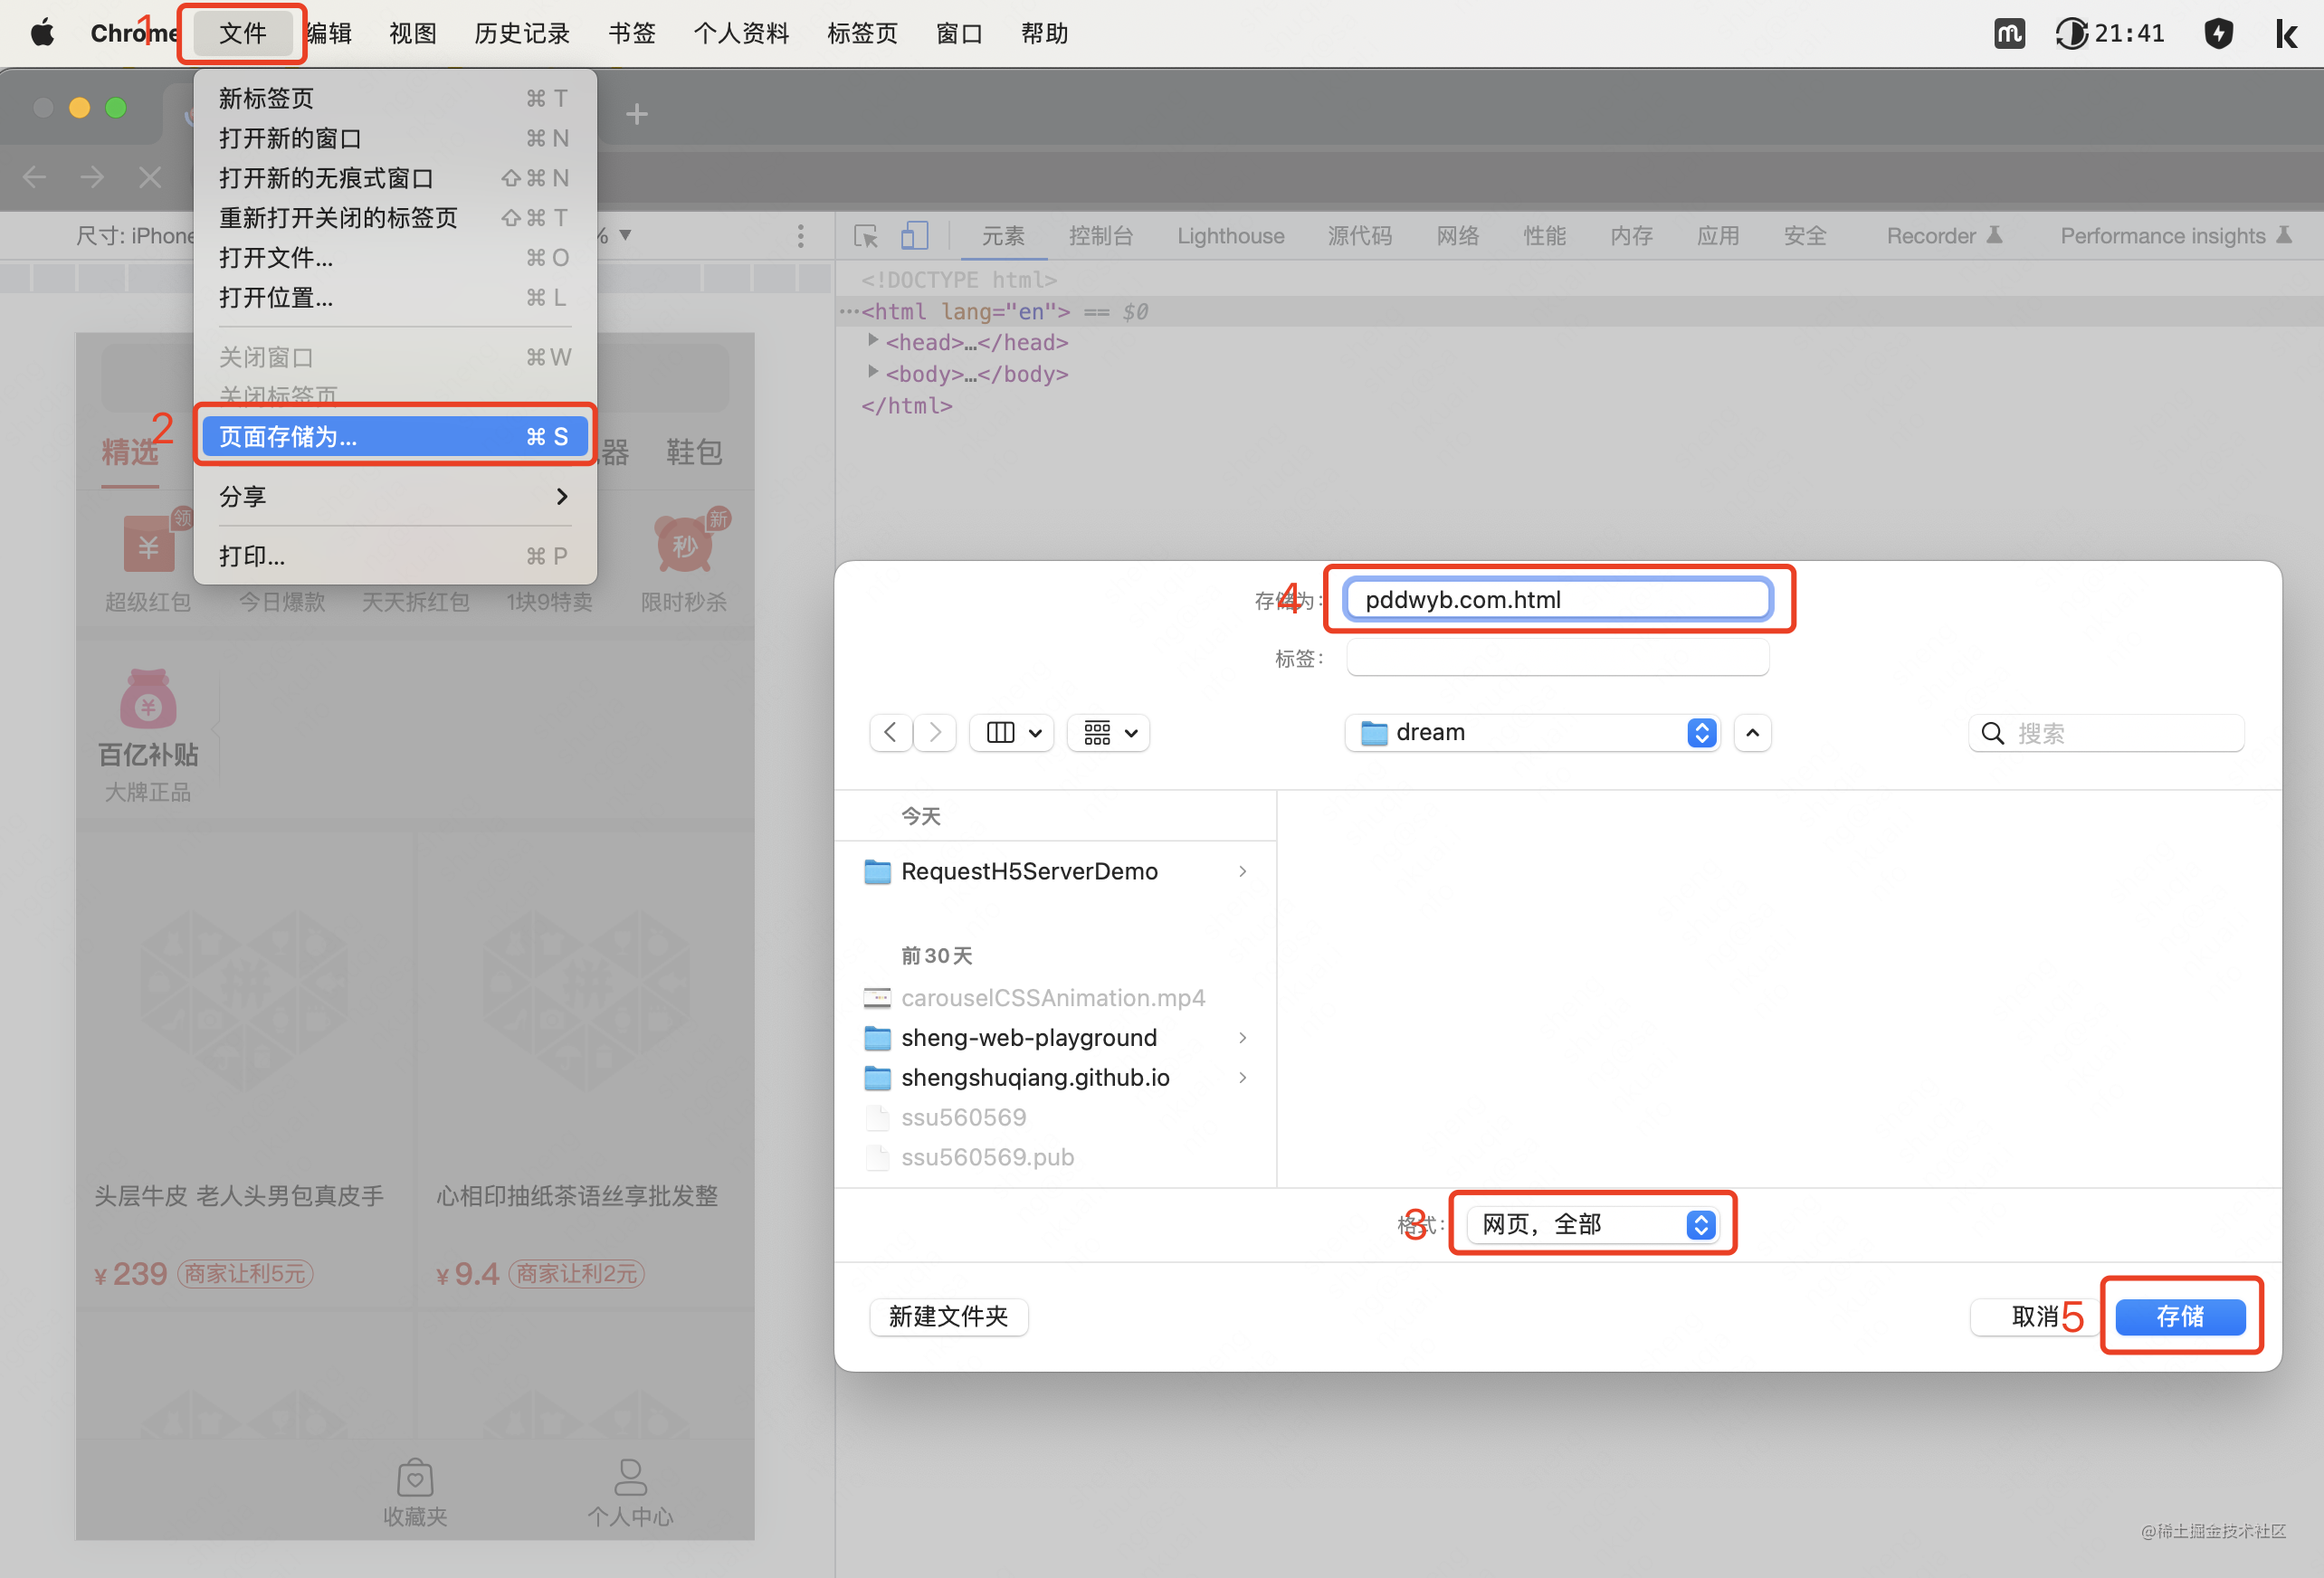
Task: Click the shield icon in menu bar
Action: pos(2218,33)
